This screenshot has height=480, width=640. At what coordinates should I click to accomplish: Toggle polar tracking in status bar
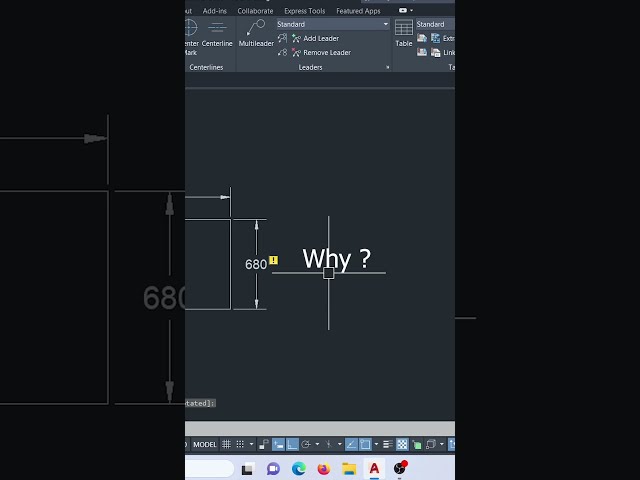(x=306, y=444)
